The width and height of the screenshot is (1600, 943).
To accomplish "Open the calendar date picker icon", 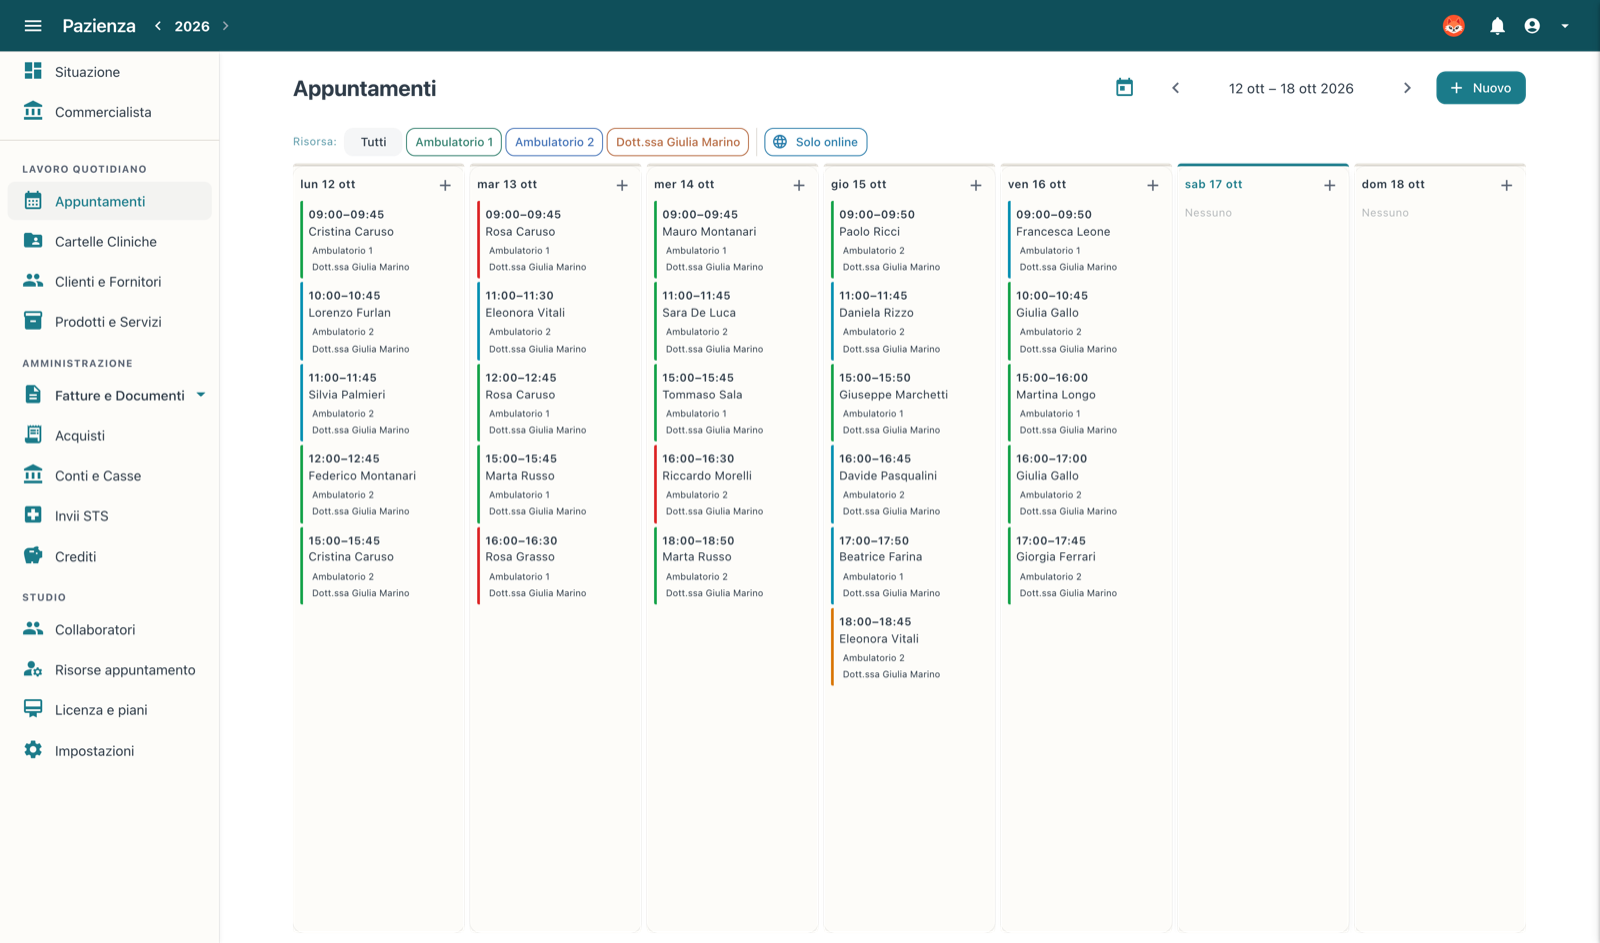I will [x=1125, y=88].
